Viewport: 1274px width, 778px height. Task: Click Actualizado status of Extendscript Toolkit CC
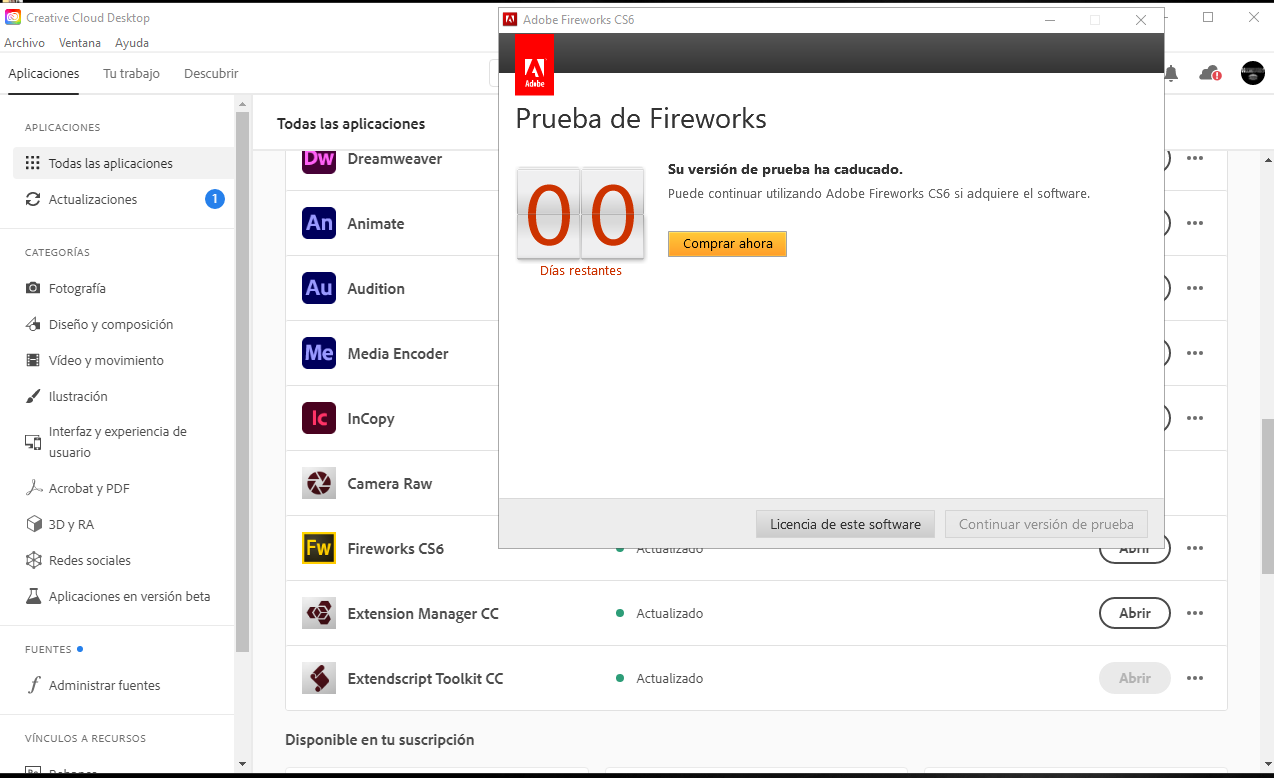click(669, 678)
